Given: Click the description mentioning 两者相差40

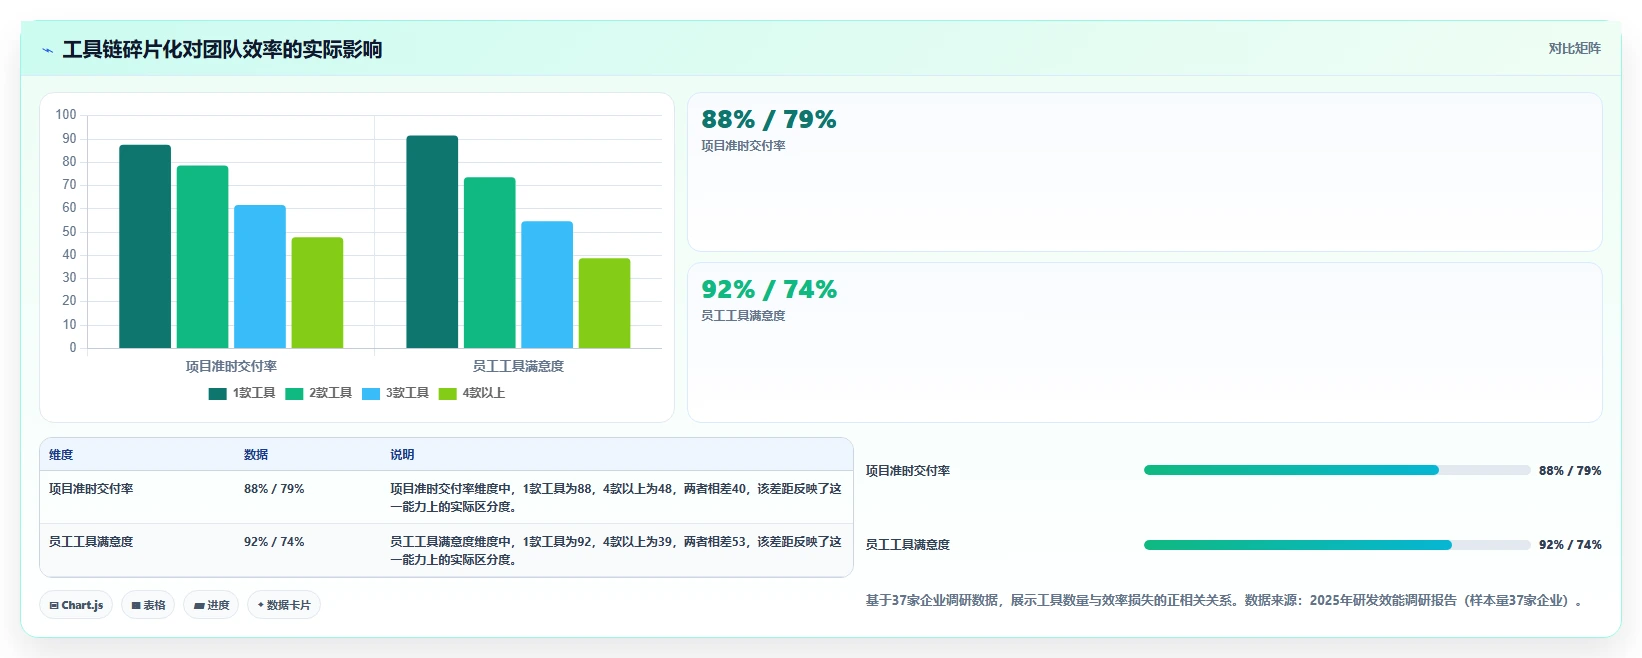Looking at the screenshot, I should 616,498.
